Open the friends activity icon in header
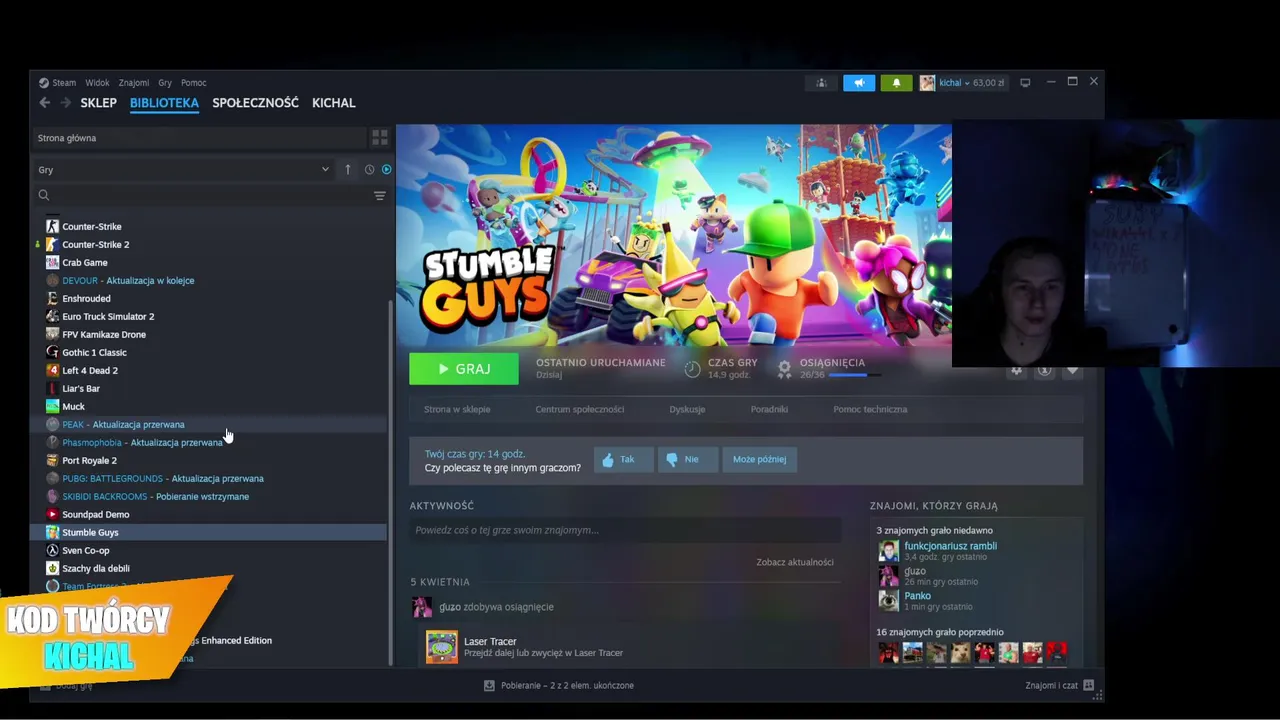This screenshot has width=1280, height=720. (x=821, y=83)
